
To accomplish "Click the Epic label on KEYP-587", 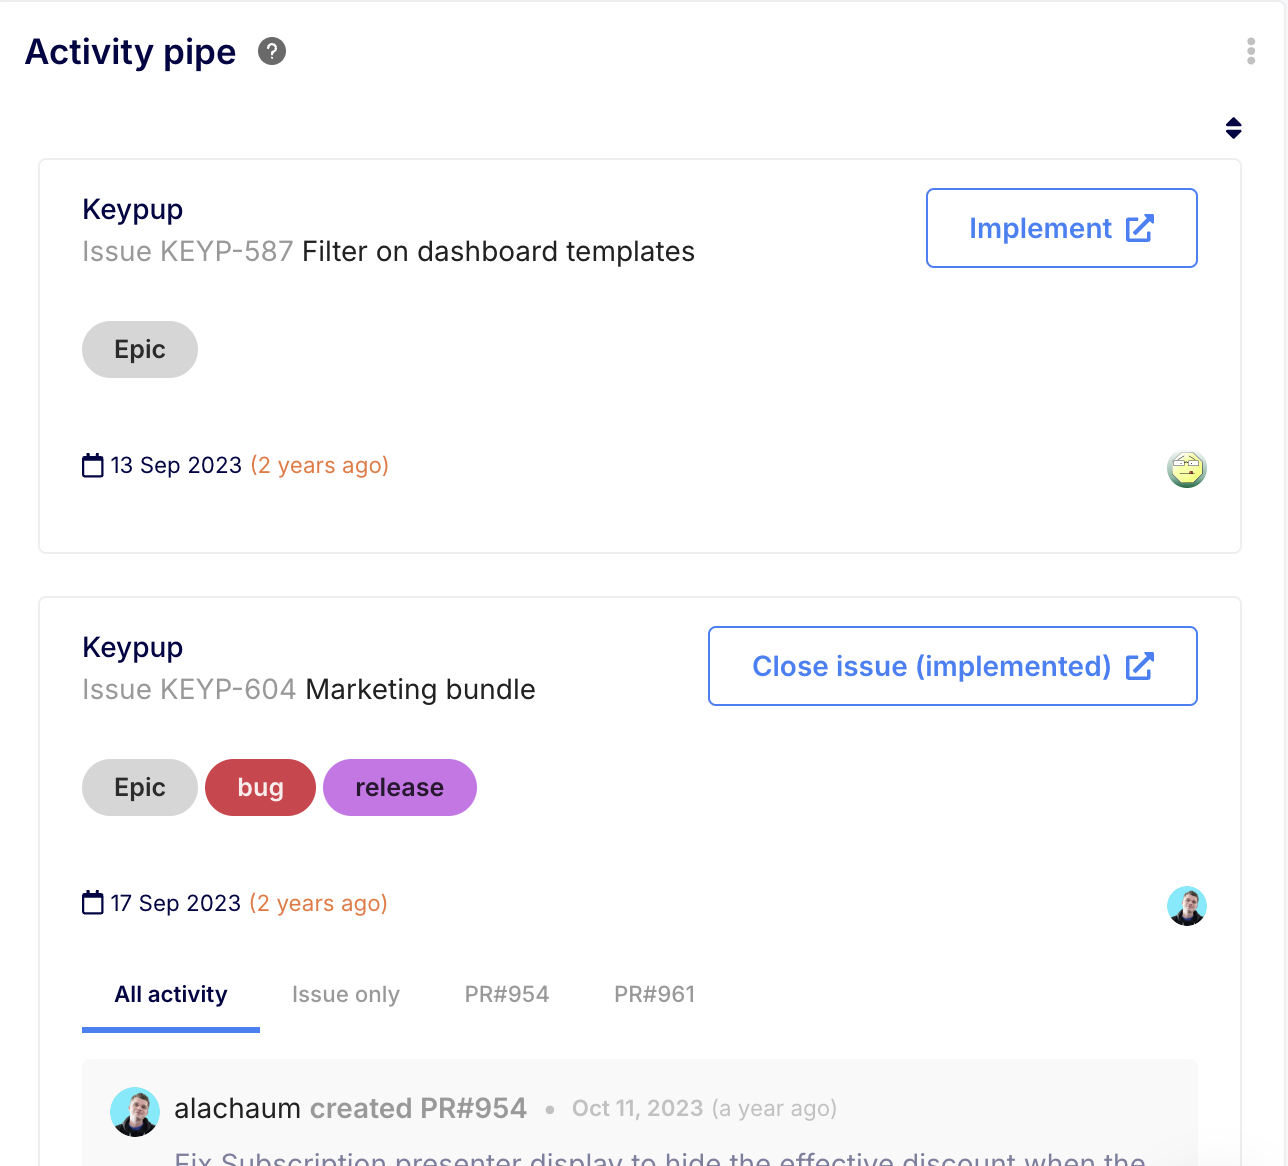I will (140, 349).
